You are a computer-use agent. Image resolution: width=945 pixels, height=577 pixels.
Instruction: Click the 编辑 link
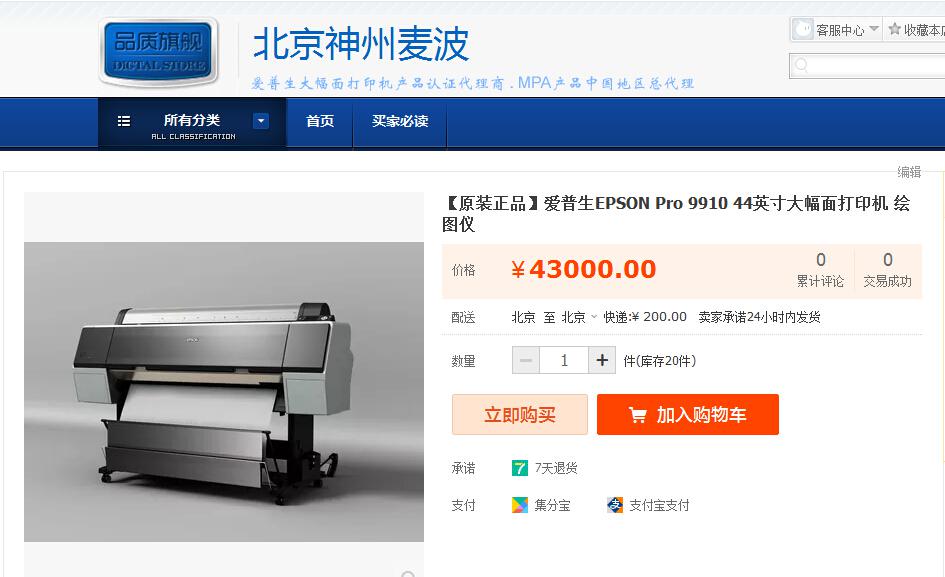[x=909, y=172]
